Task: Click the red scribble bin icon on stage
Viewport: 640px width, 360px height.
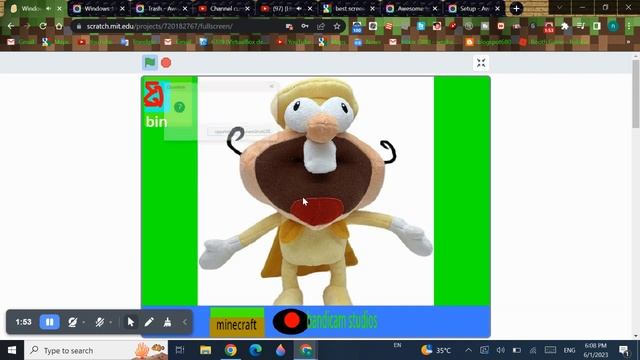Action: 154,94
